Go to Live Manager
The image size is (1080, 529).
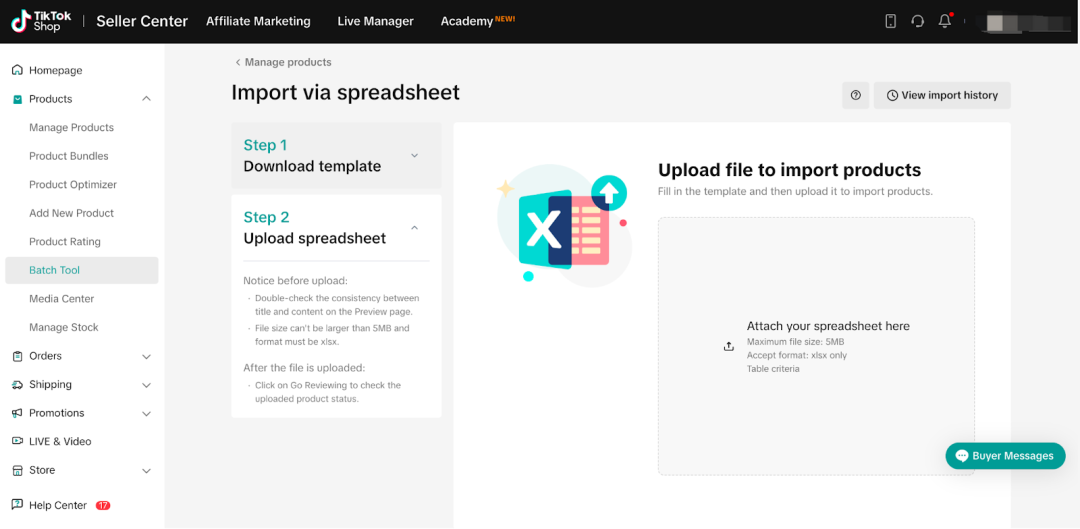(x=375, y=21)
